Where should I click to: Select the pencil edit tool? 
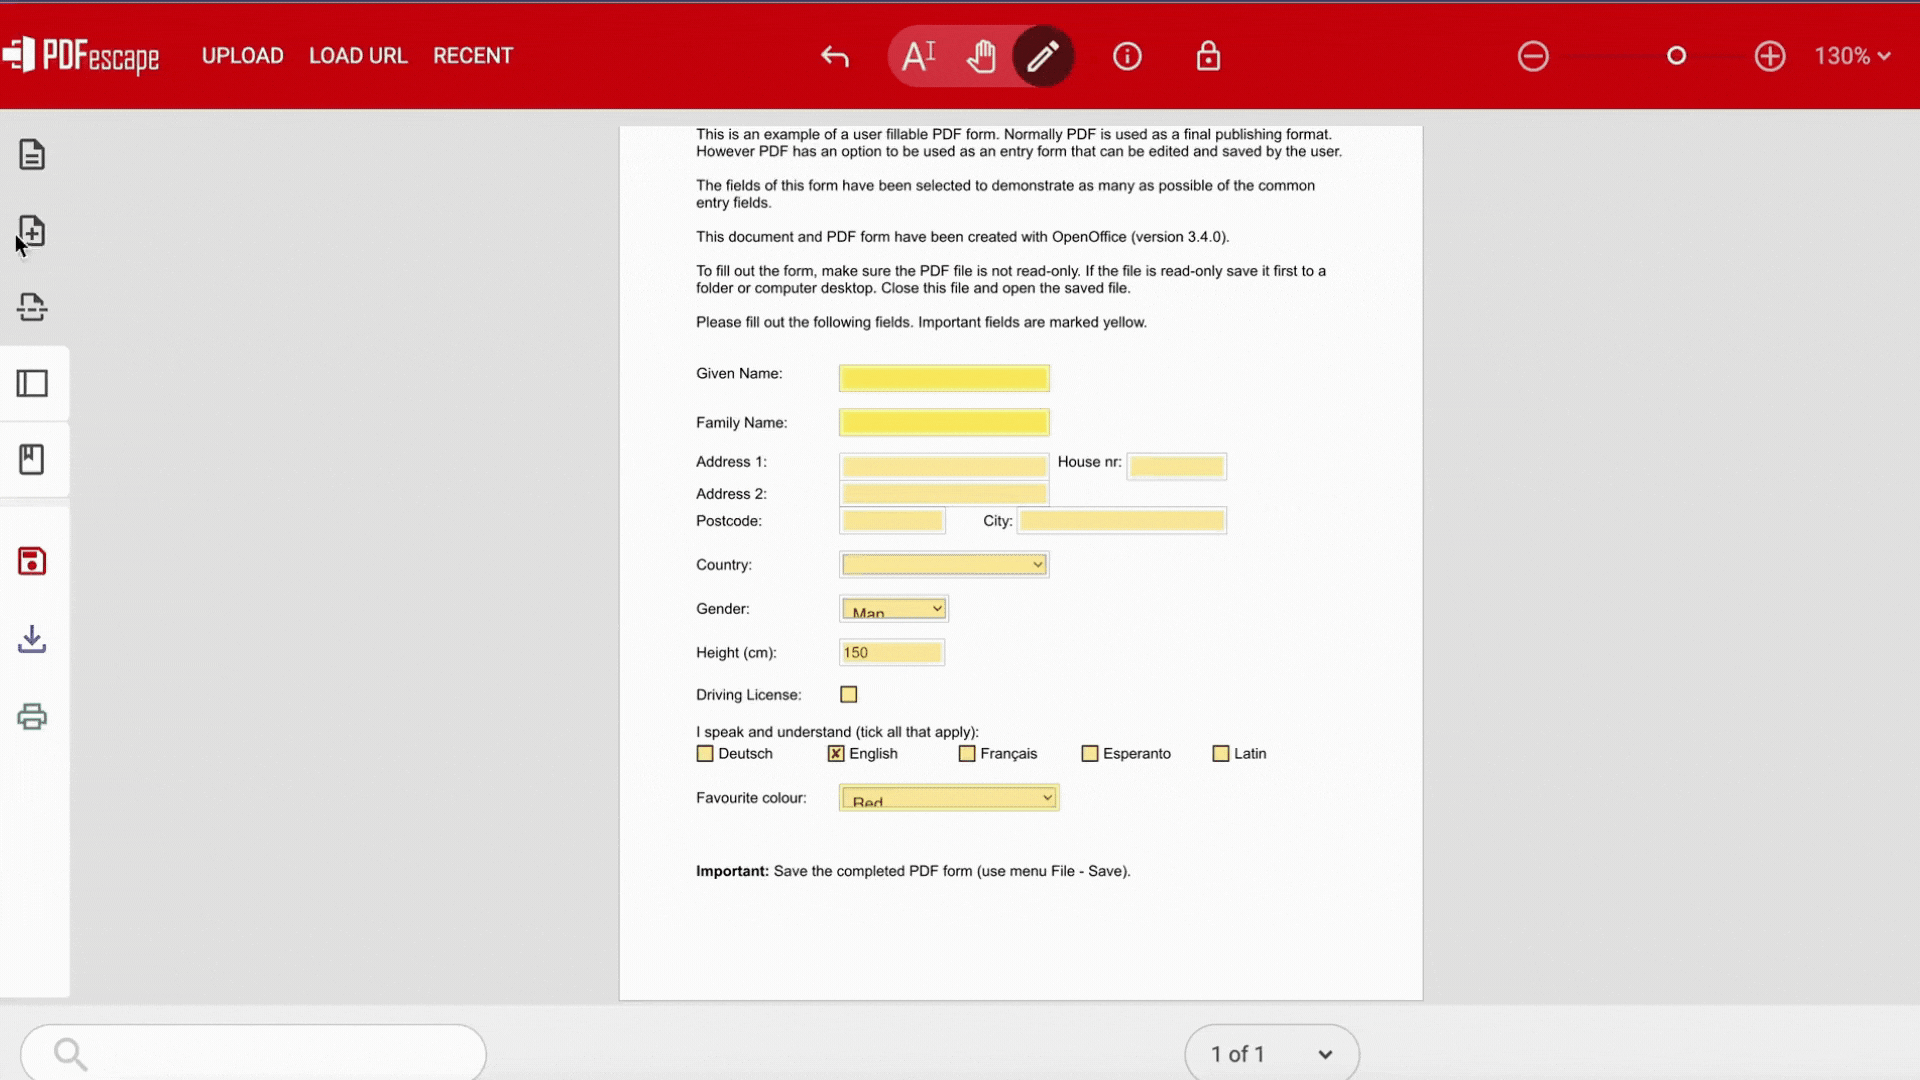[x=1043, y=56]
